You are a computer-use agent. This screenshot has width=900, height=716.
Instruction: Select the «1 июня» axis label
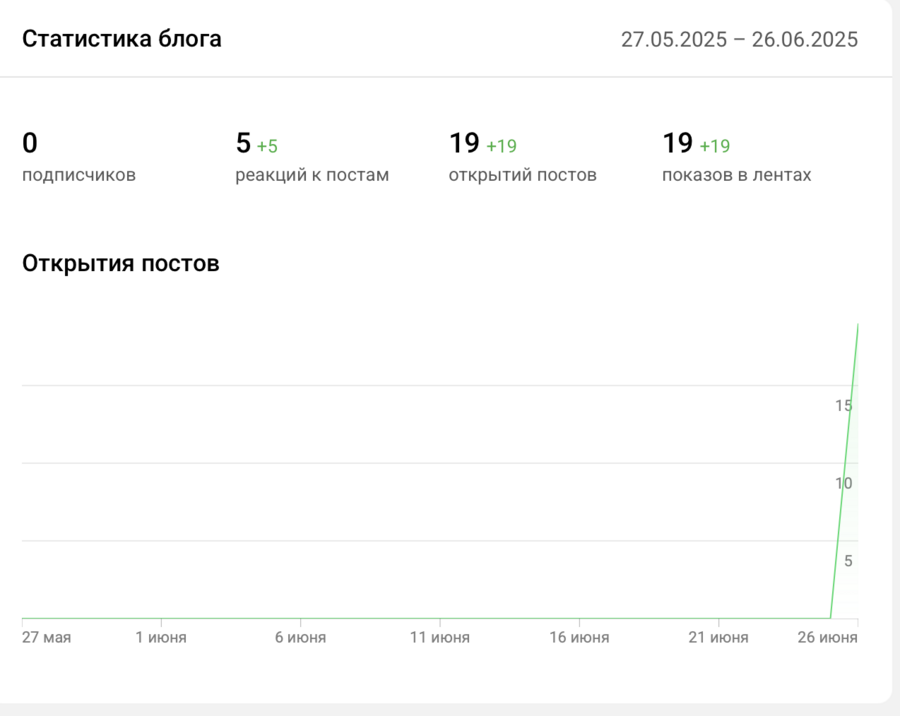[161, 637]
